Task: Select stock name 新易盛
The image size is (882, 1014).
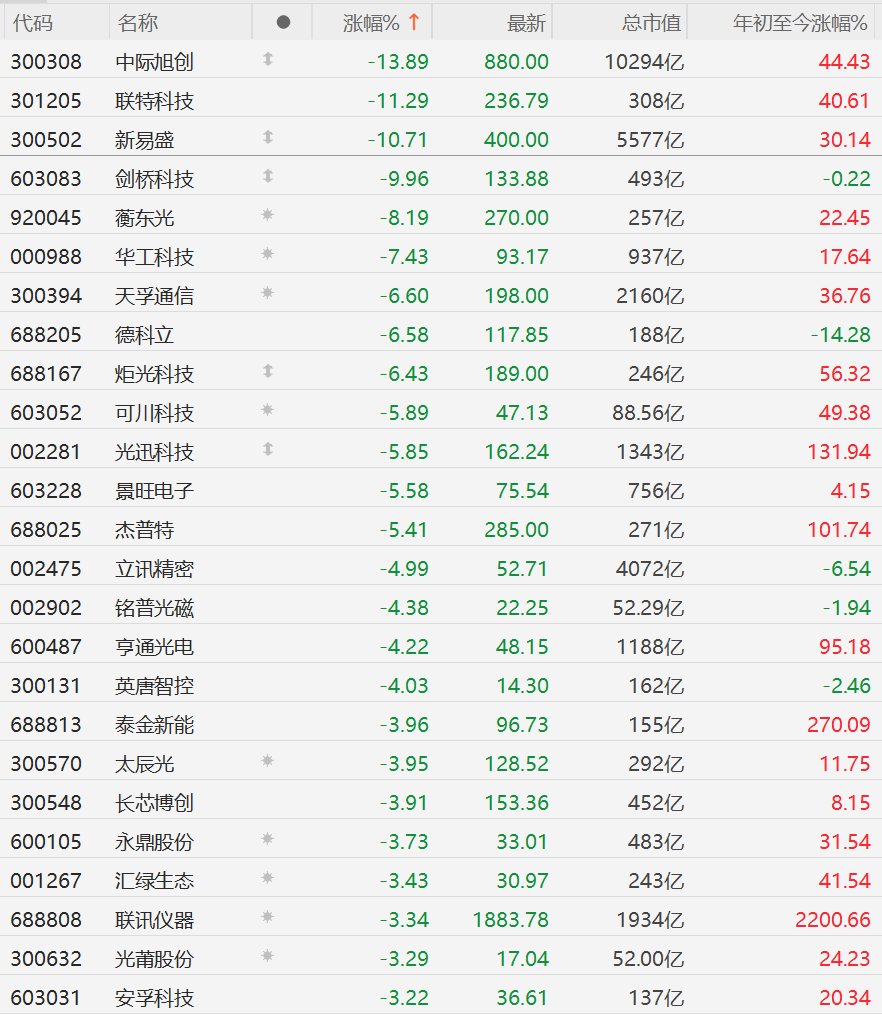Action: (x=145, y=140)
